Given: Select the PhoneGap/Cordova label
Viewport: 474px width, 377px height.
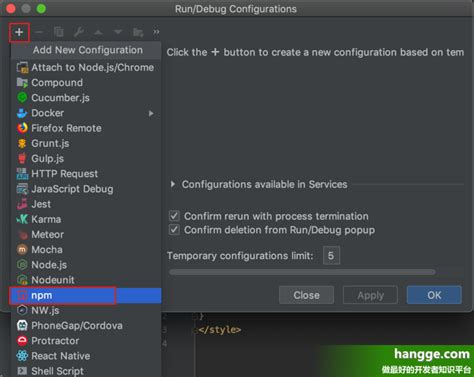Looking at the screenshot, I should tap(77, 326).
